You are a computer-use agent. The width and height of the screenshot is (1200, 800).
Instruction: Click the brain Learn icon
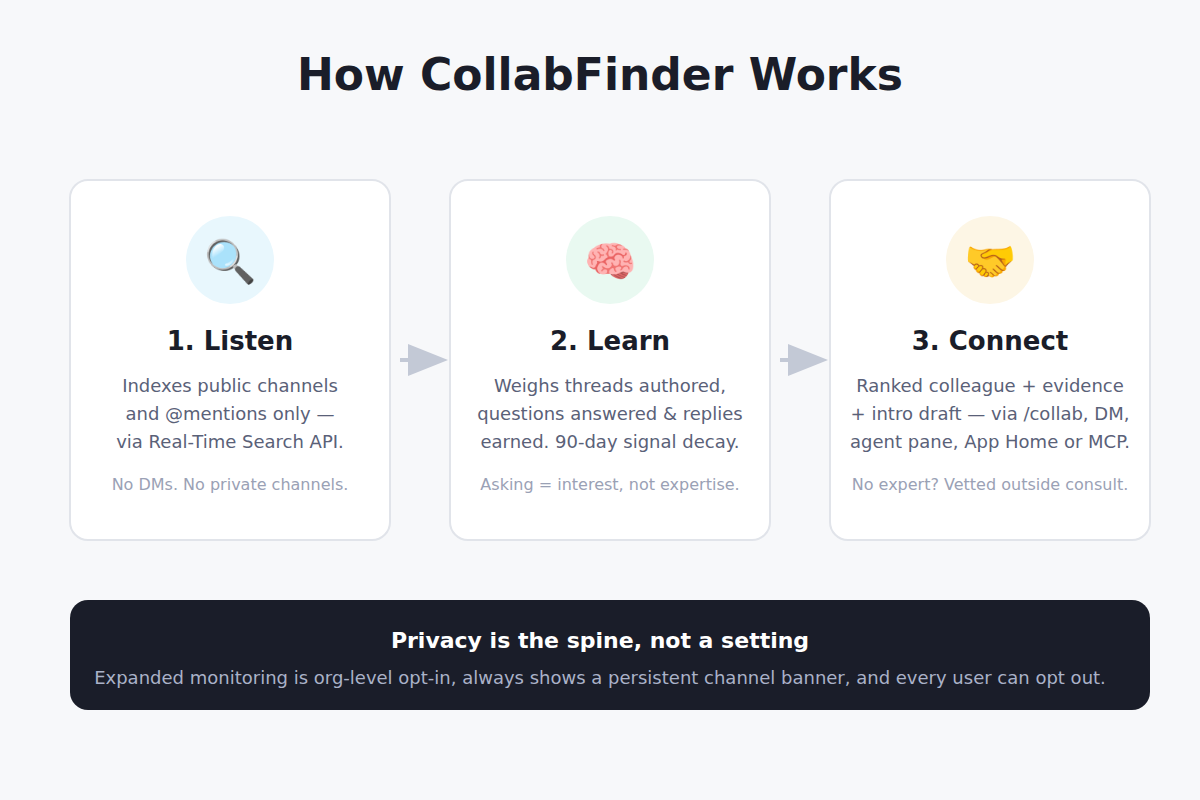[x=610, y=260]
